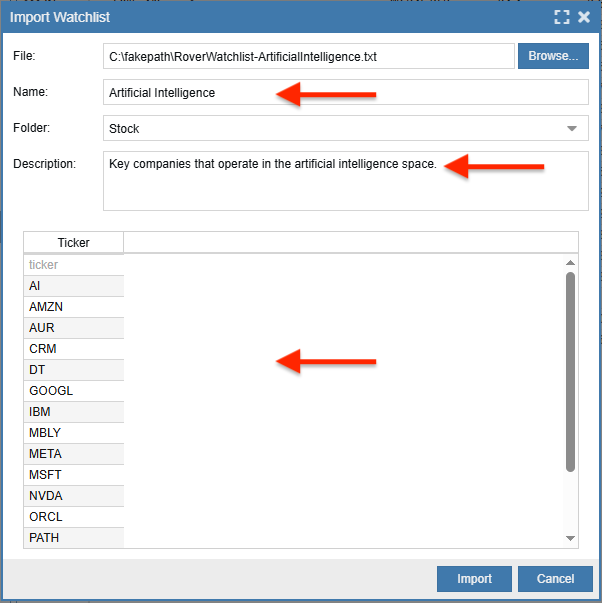Open the Folder dropdown showing Stock
The width and height of the screenshot is (602, 603).
click(345, 128)
